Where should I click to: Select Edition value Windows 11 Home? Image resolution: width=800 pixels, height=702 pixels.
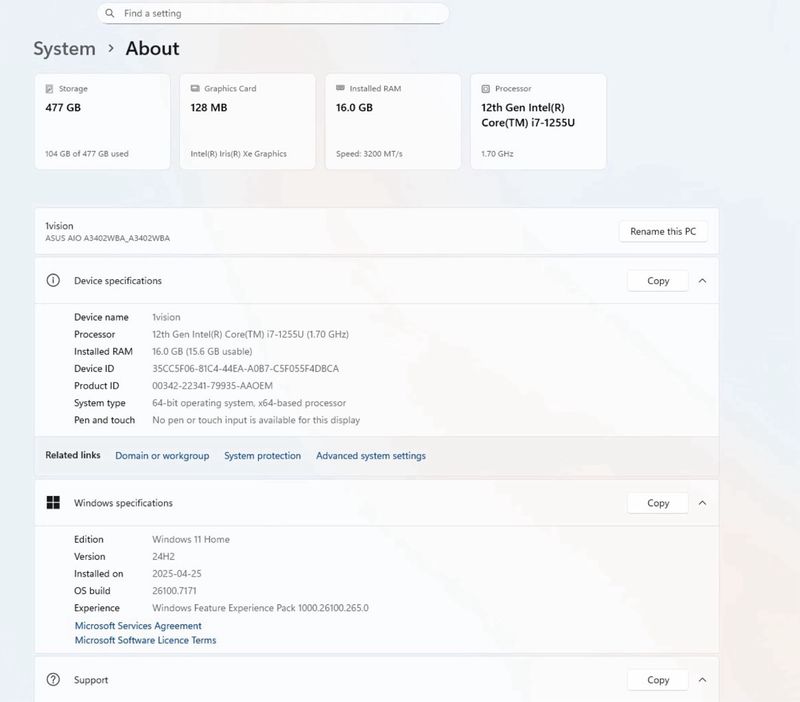(191, 539)
